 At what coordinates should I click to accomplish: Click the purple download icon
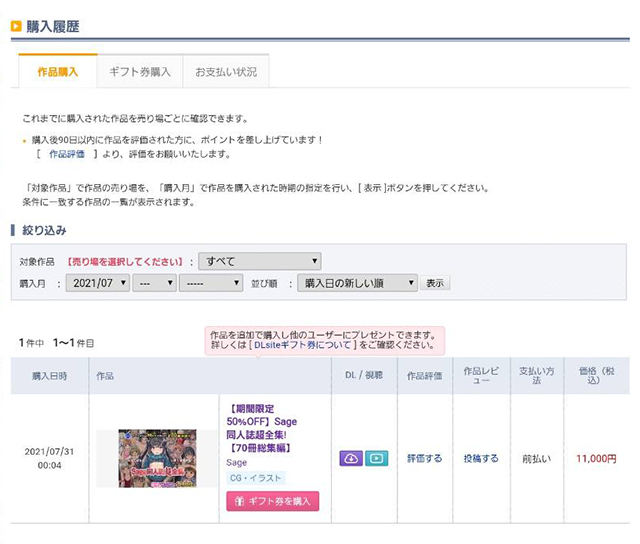tap(350, 458)
